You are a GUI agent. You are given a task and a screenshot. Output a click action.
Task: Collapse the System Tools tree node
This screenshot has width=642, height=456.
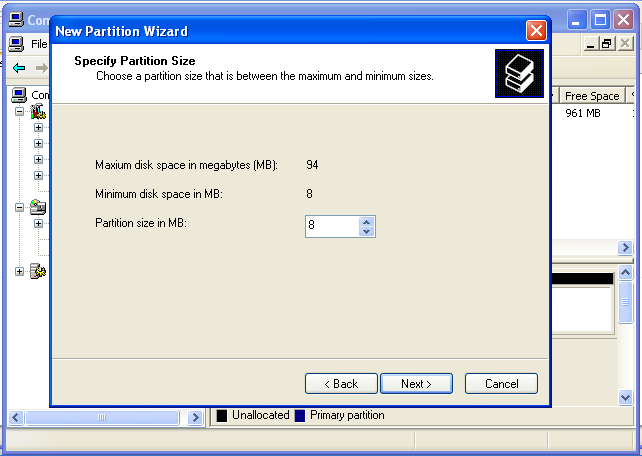tap(19, 111)
